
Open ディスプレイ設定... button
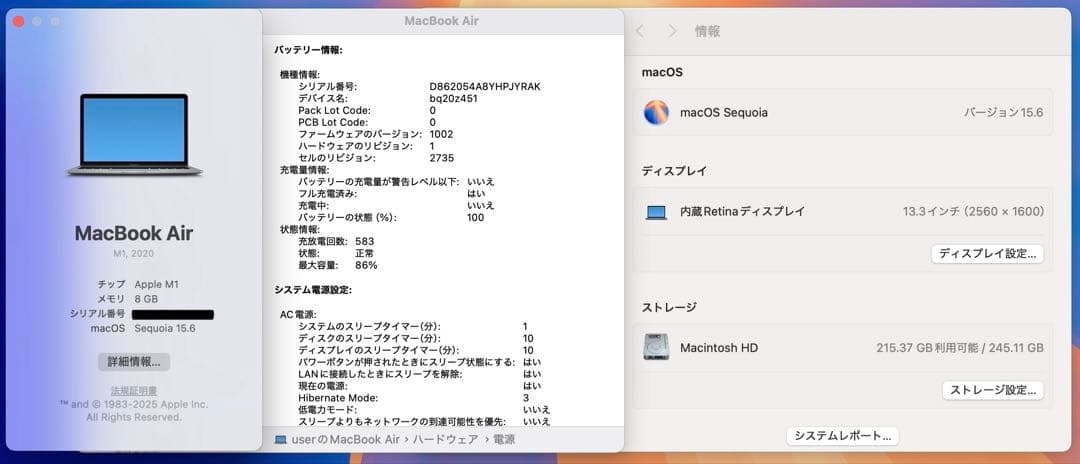coord(988,253)
